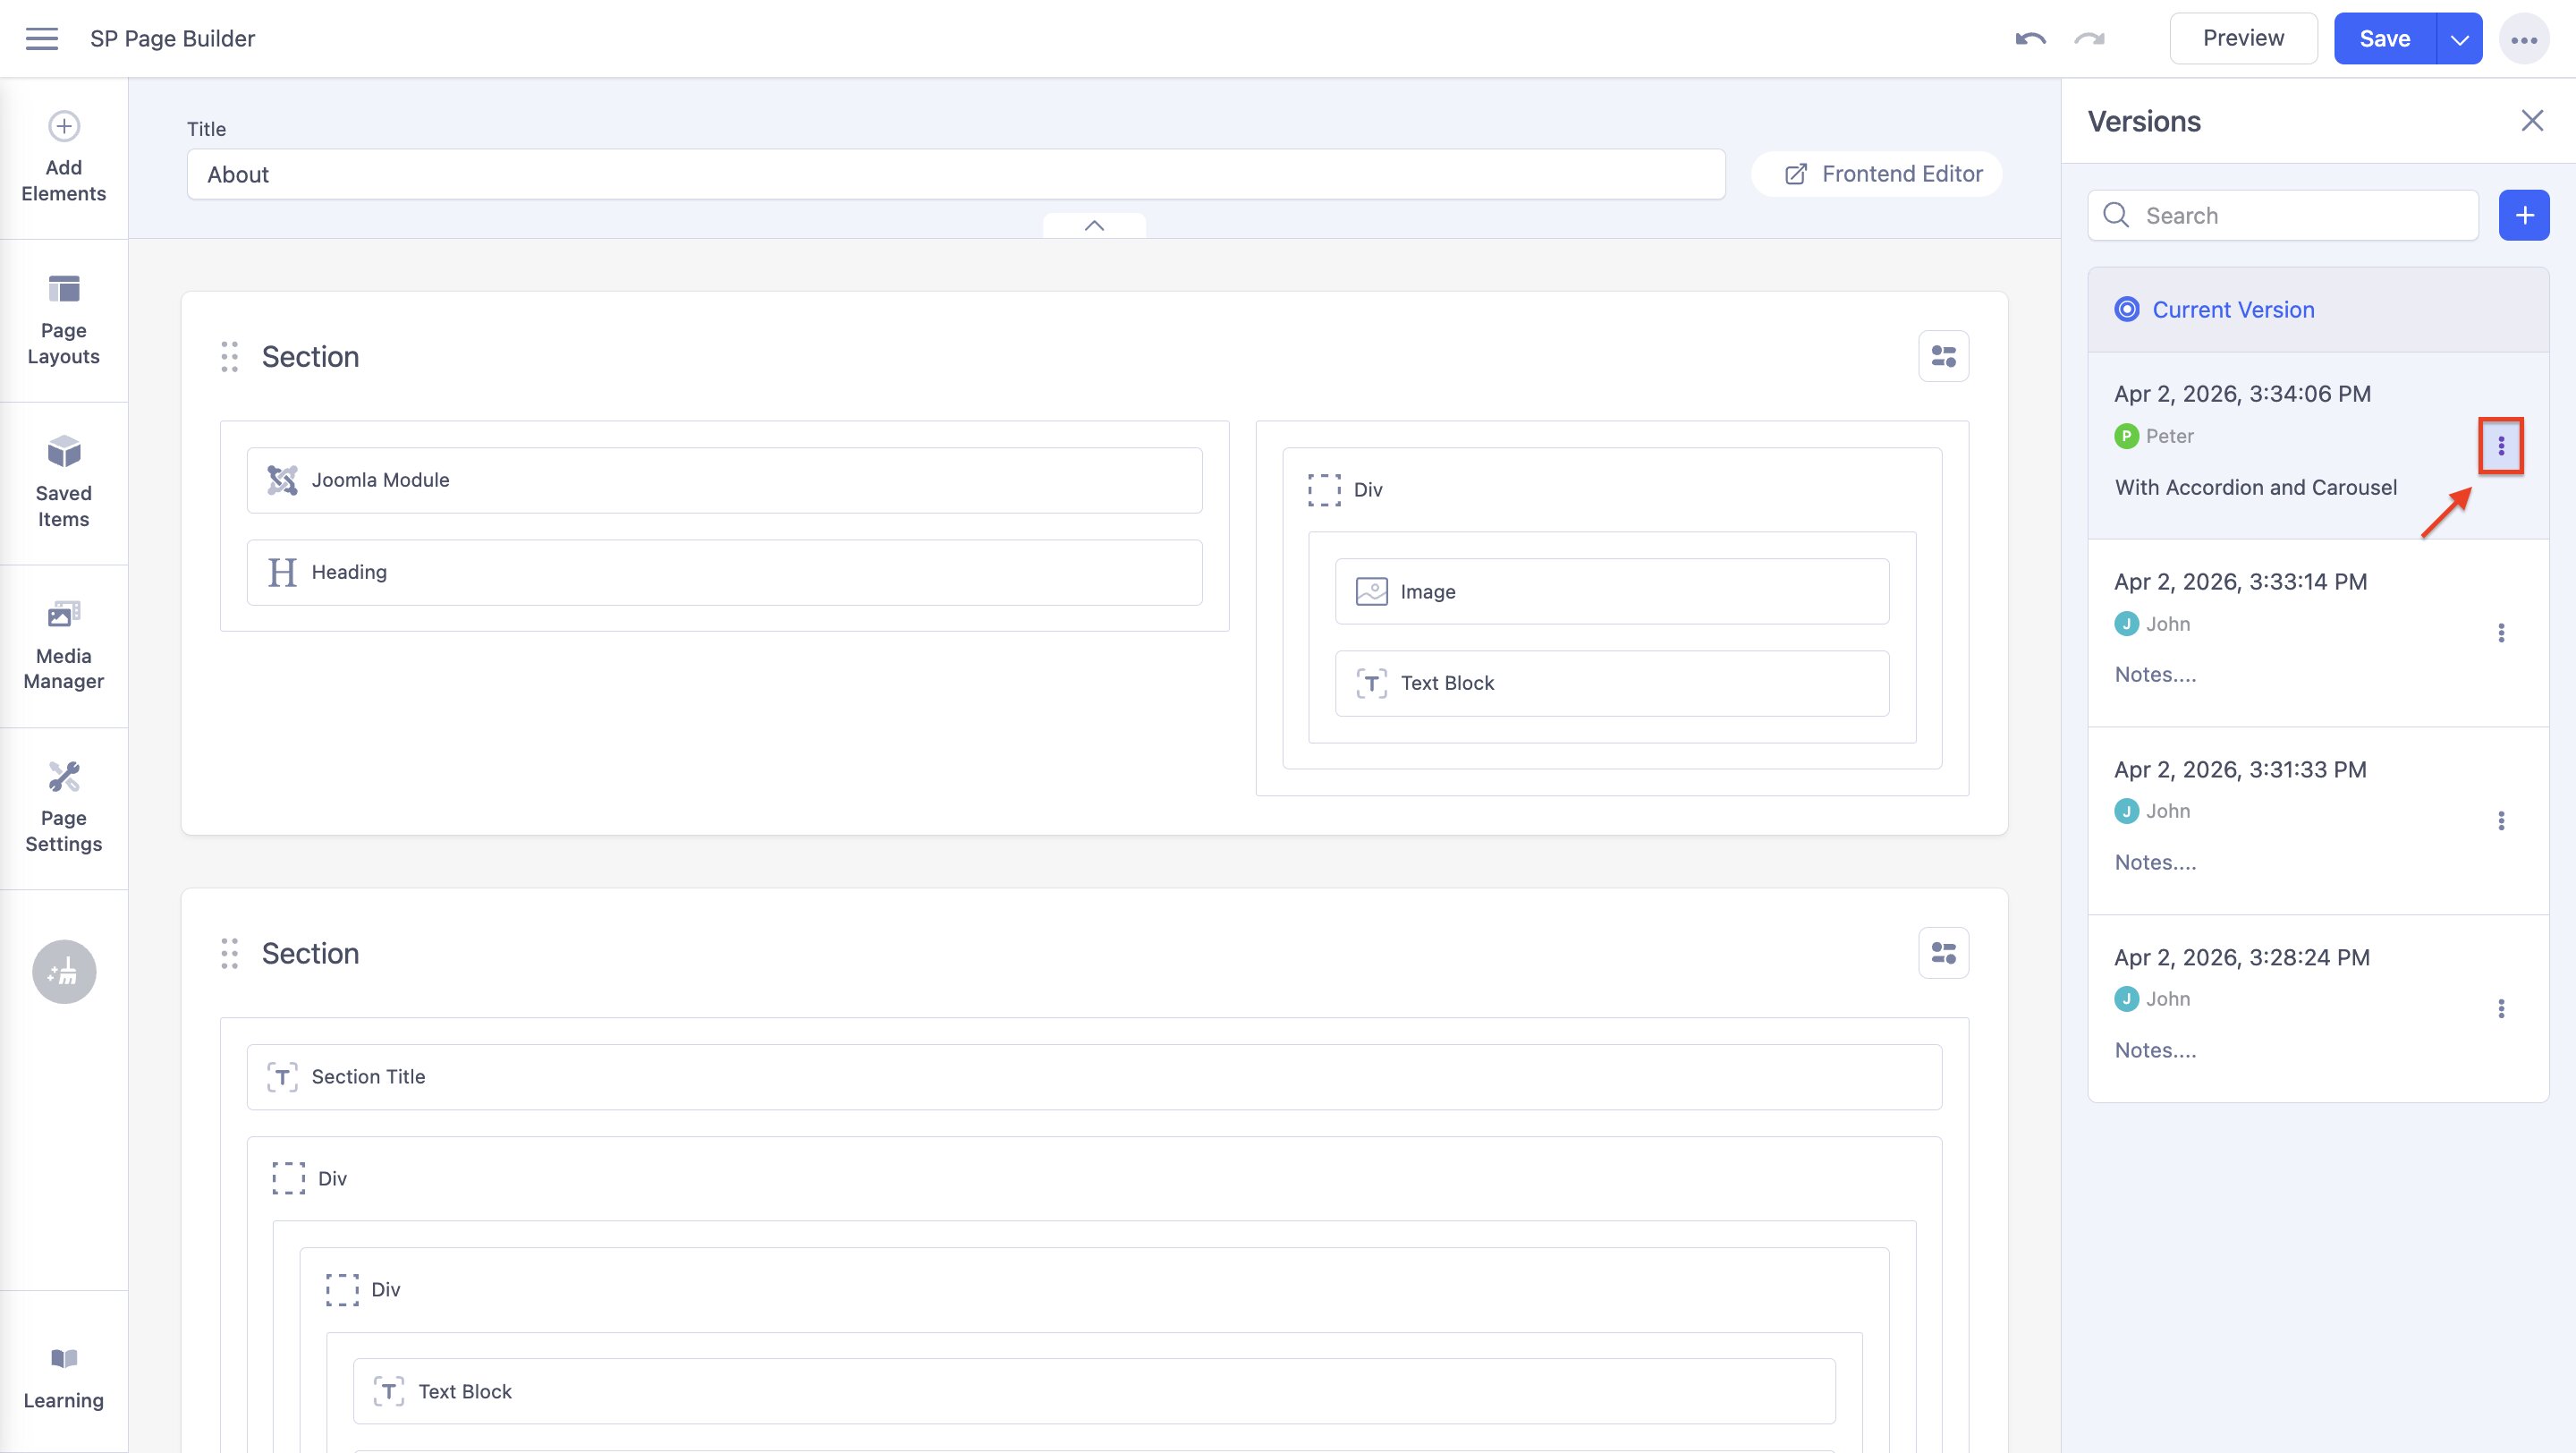Open options for Peter's version entry
Screen dimensions: 2576x1453
[x=2500, y=446]
